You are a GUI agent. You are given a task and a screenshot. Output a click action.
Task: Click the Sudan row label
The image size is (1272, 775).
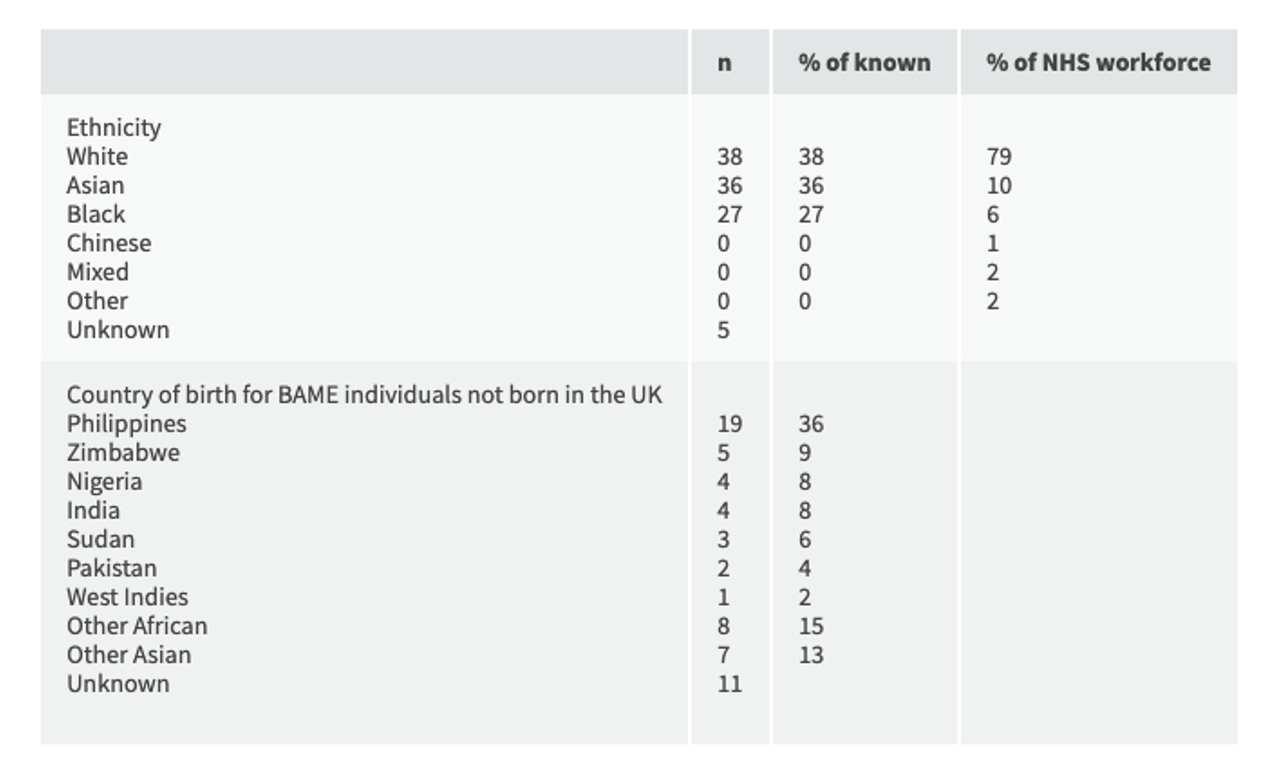point(100,540)
